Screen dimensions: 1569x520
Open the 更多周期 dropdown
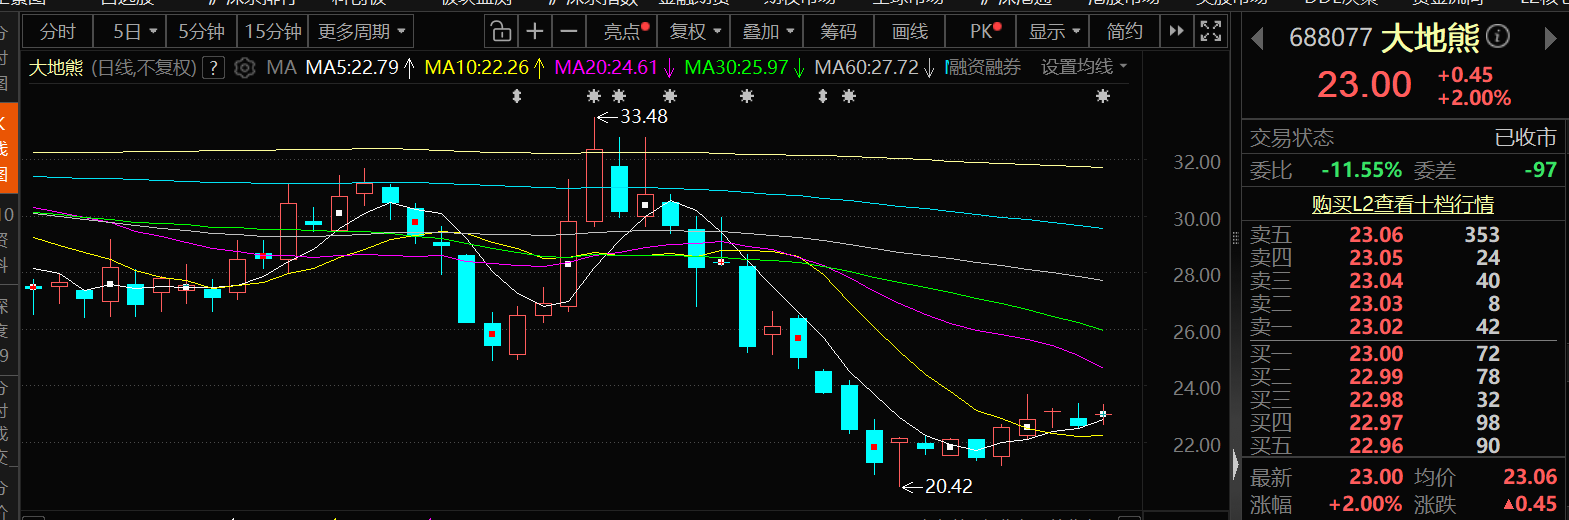pyautogui.click(x=361, y=32)
